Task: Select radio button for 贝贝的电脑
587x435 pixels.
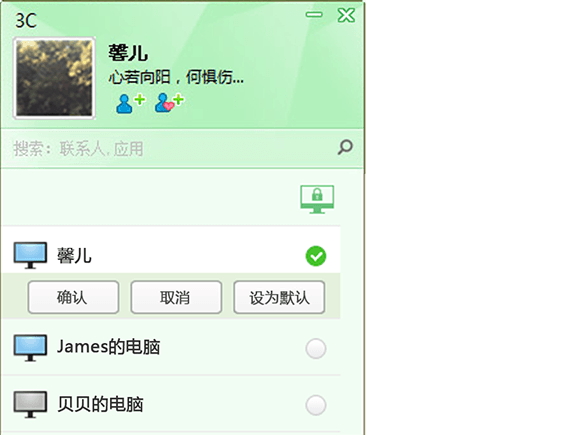Action: pos(316,405)
